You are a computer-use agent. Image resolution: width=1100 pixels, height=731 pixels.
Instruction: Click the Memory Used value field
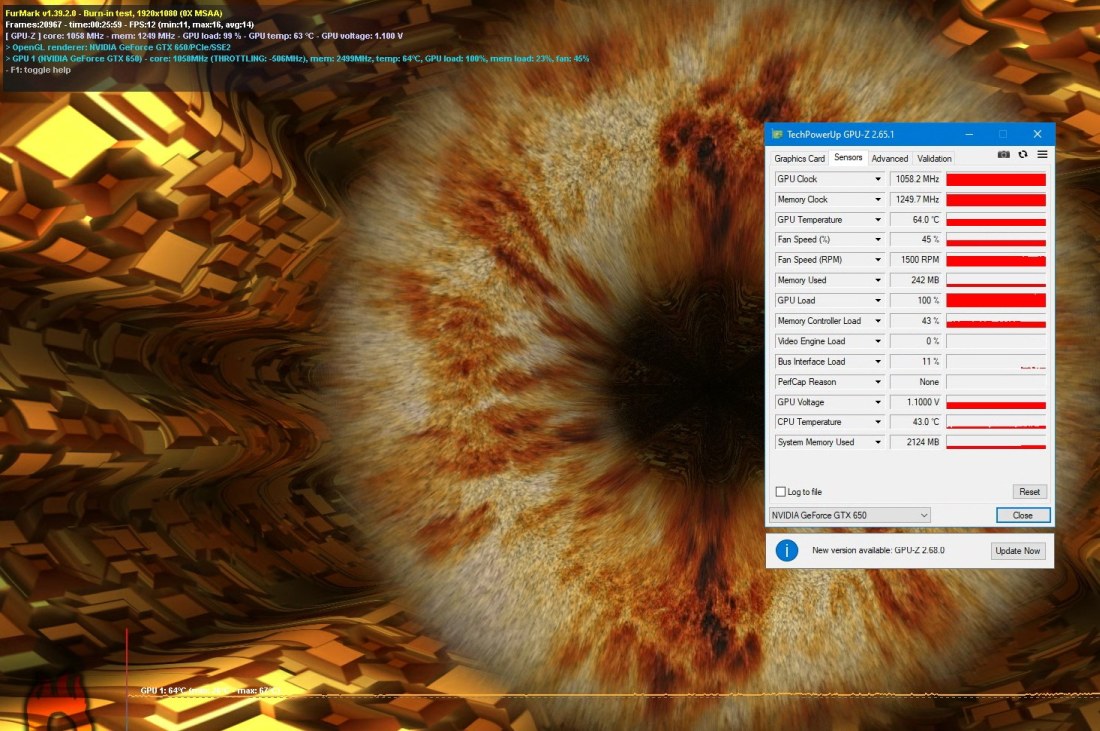tap(916, 280)
